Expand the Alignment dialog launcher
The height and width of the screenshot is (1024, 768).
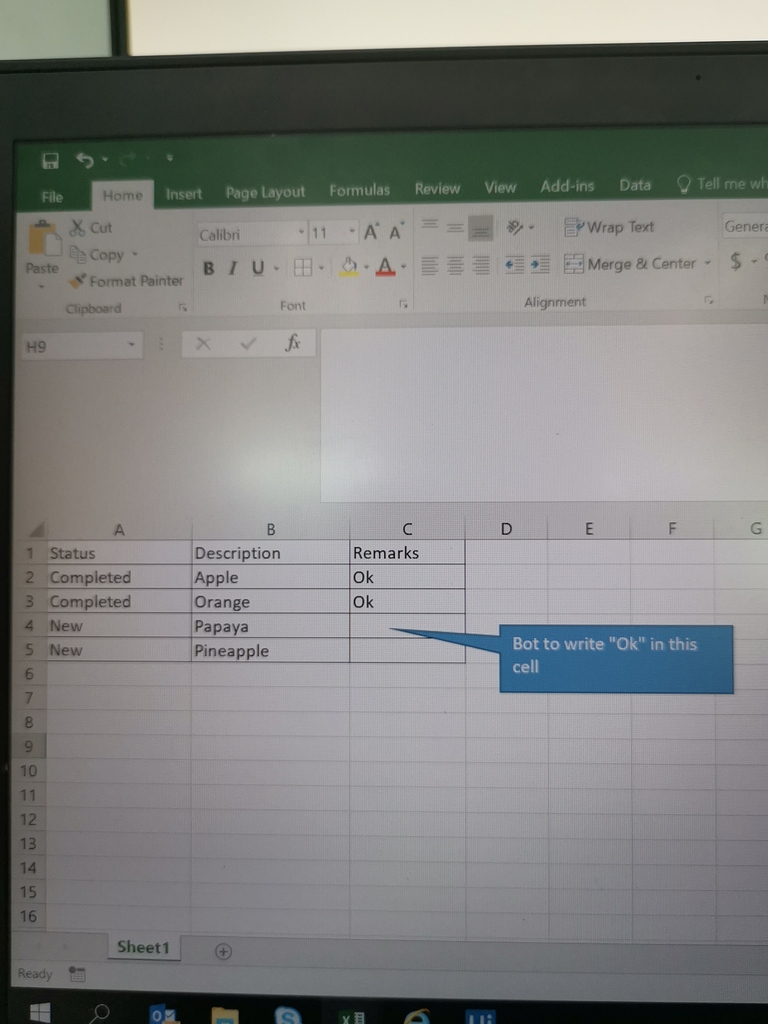click(709, 300)
